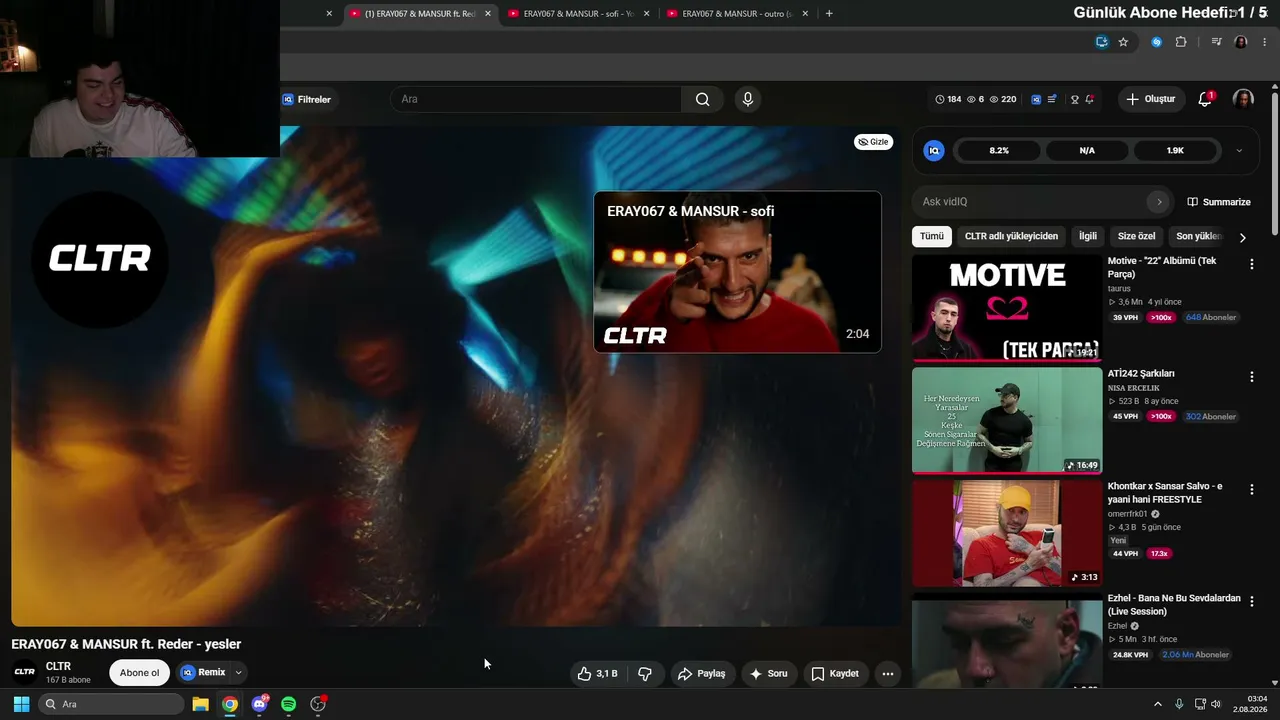1280x720 pixels.
Task: Bookmark this page with the star icon
Action: (x=1123, y=42)
